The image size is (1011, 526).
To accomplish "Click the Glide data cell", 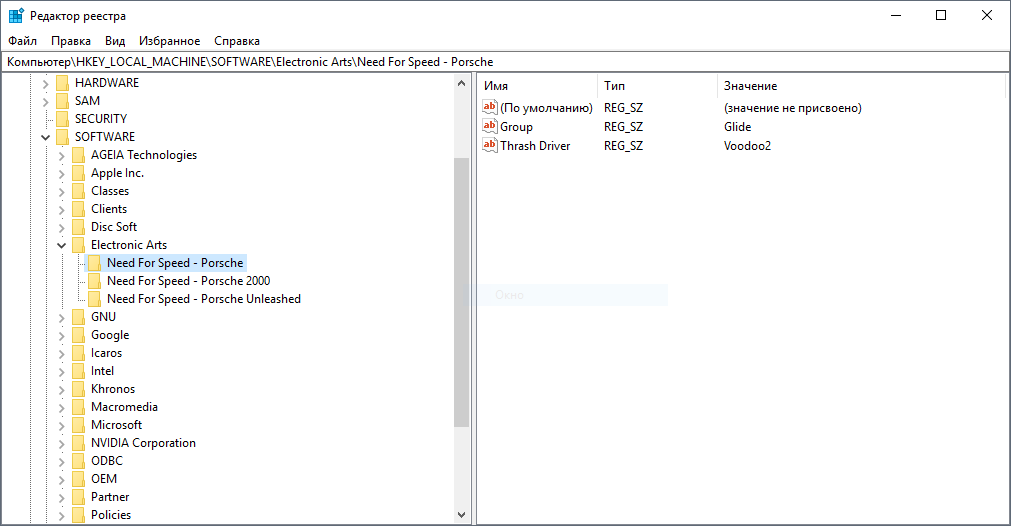I will [738, 127].
